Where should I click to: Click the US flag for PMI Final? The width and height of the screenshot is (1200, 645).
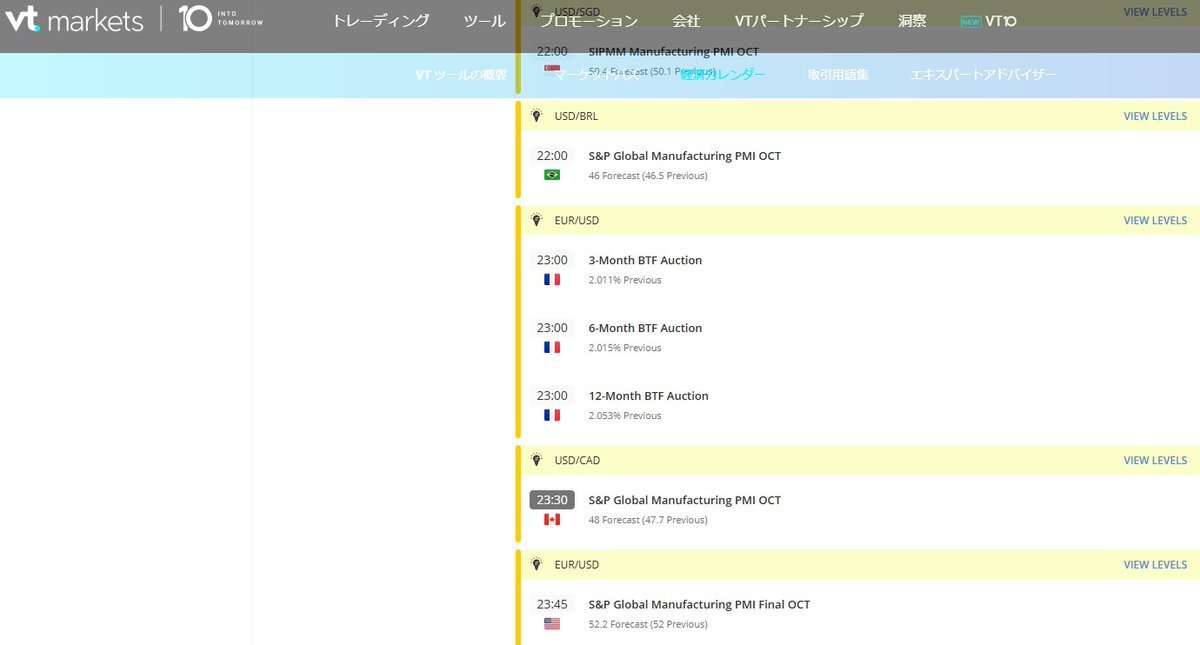(x=552, y=623)
